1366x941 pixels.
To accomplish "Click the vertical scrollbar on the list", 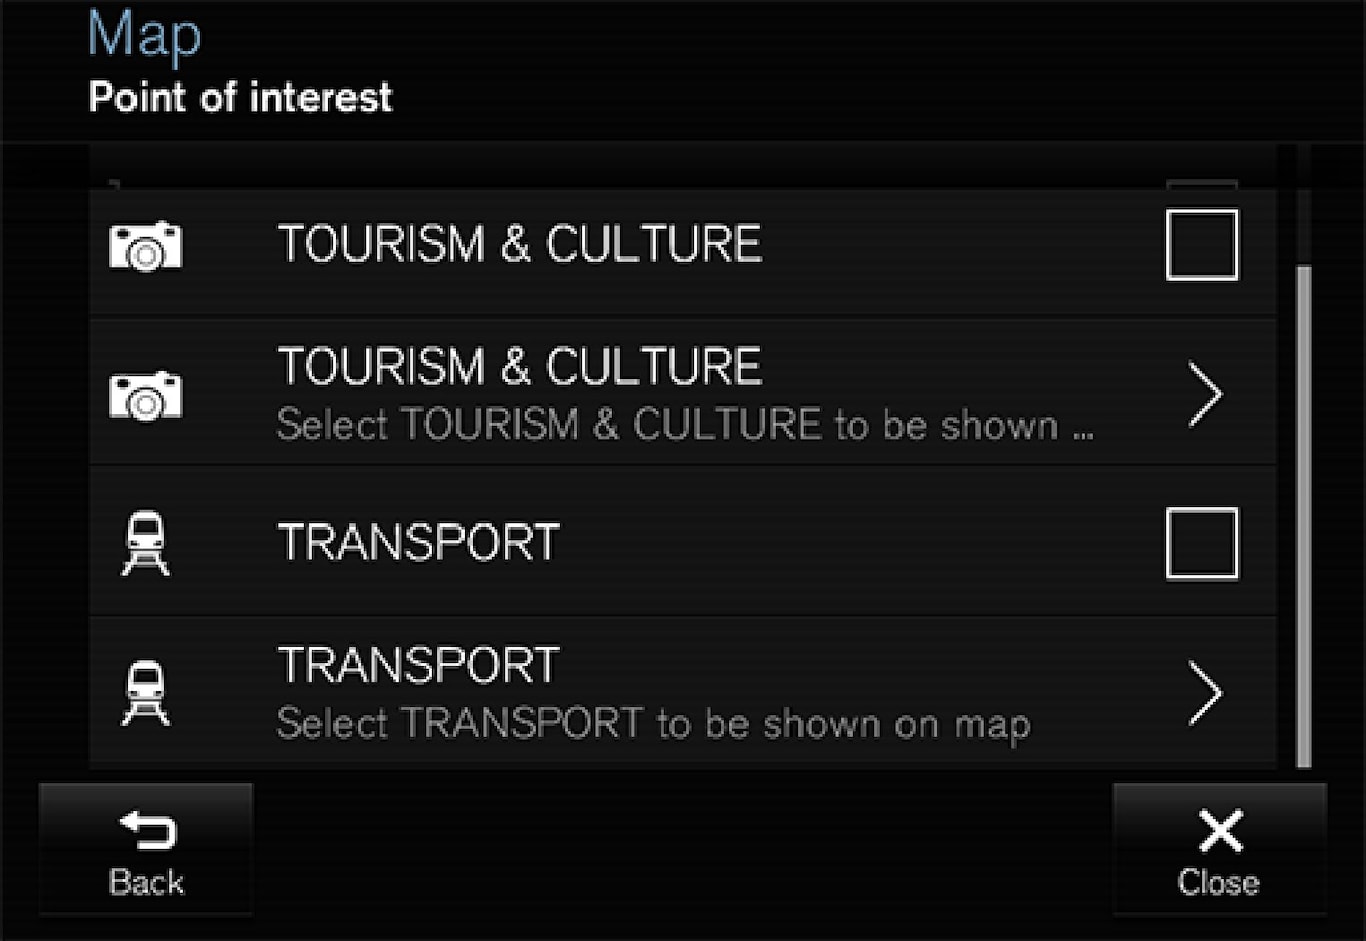I will [1303, 515].
